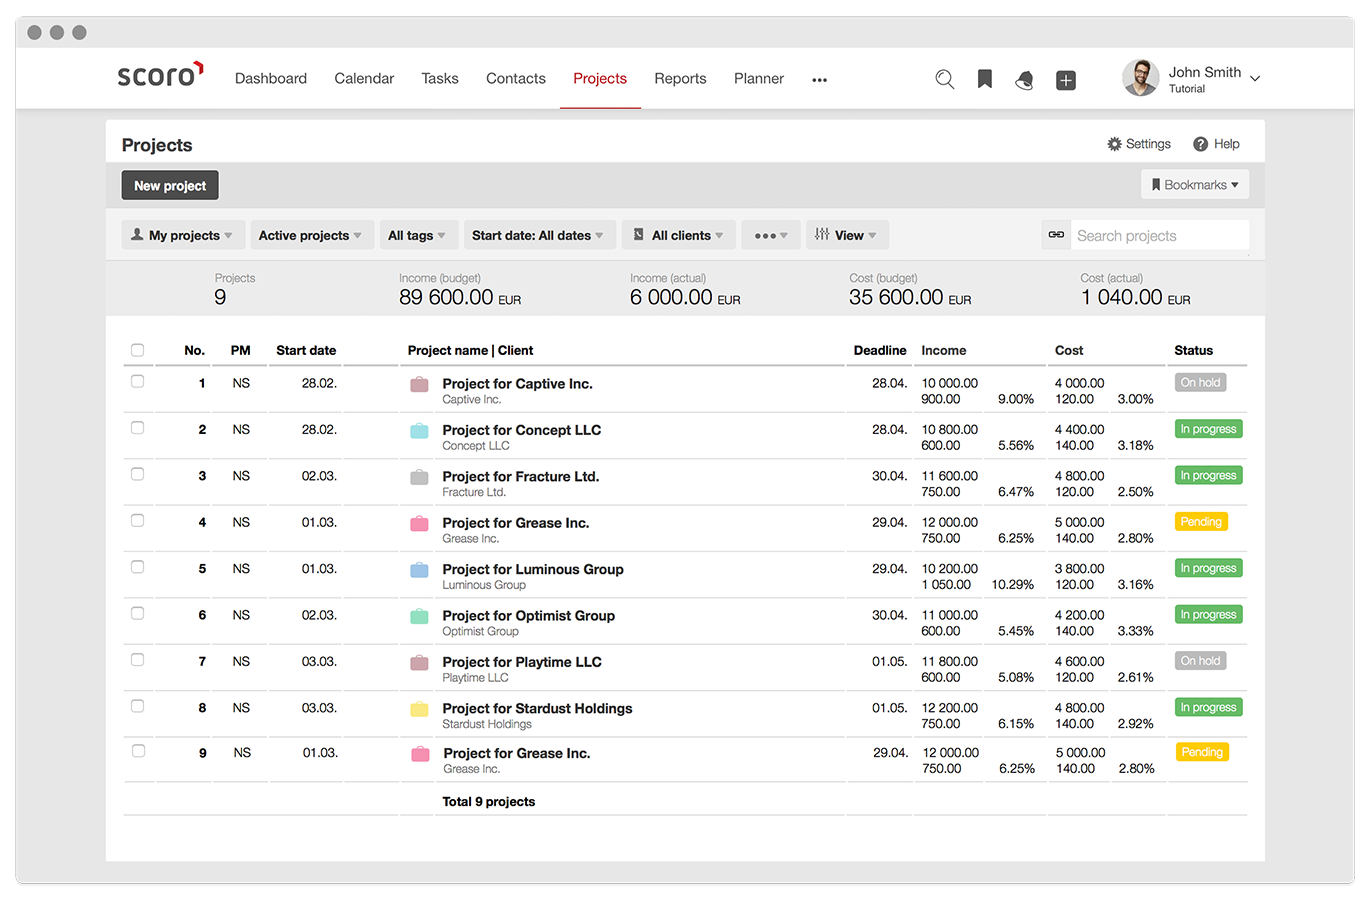This screenshot has height=898, width=1366.
Task: Click On hold status of project 1
Action: click(1200, 383)
